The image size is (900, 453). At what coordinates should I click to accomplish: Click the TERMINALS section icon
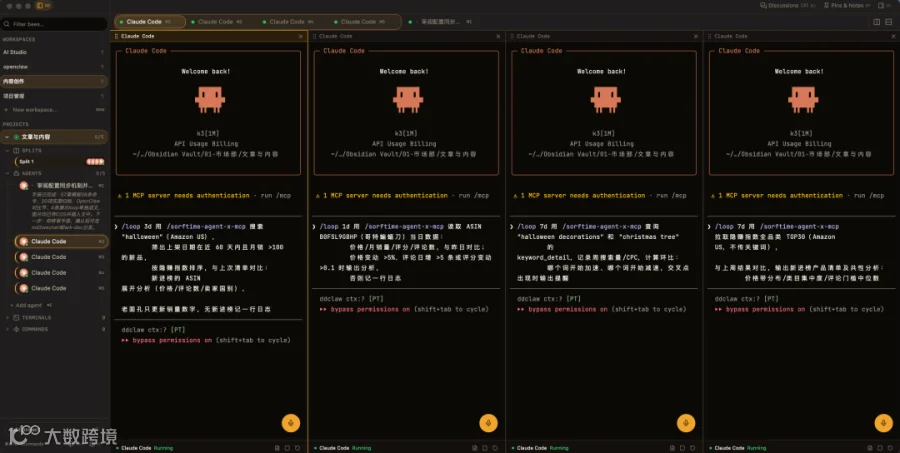click(17, 318)
